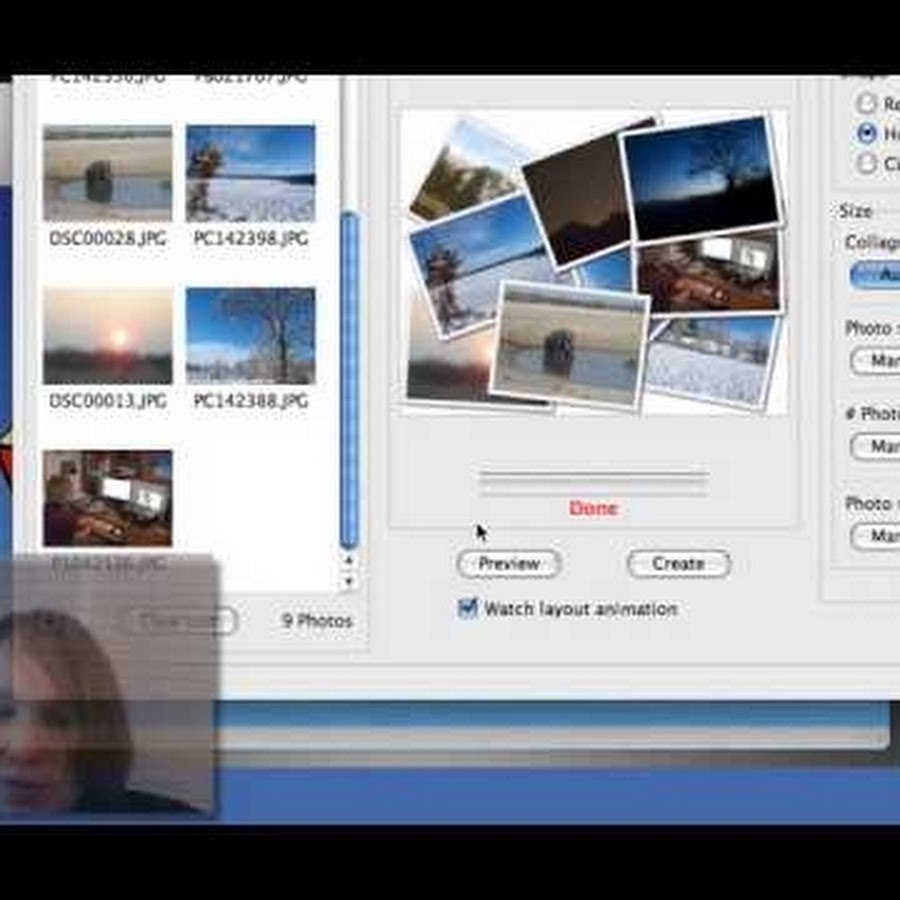Click the Preview button
Viewport: 900px width, 900px height.
coord(509,564)
